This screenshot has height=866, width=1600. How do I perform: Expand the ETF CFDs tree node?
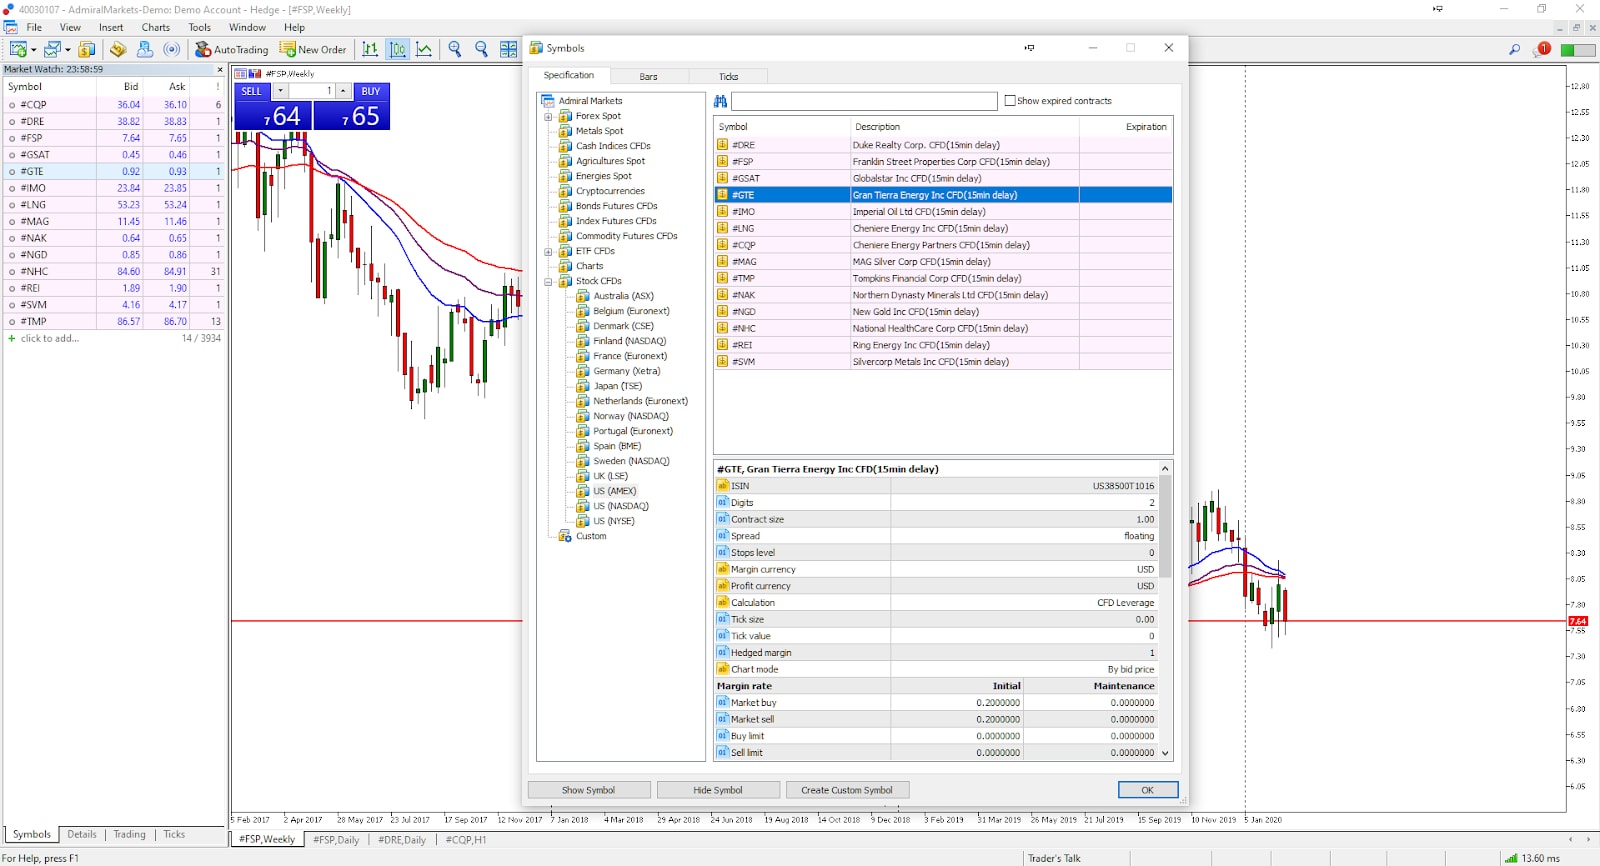548,251
